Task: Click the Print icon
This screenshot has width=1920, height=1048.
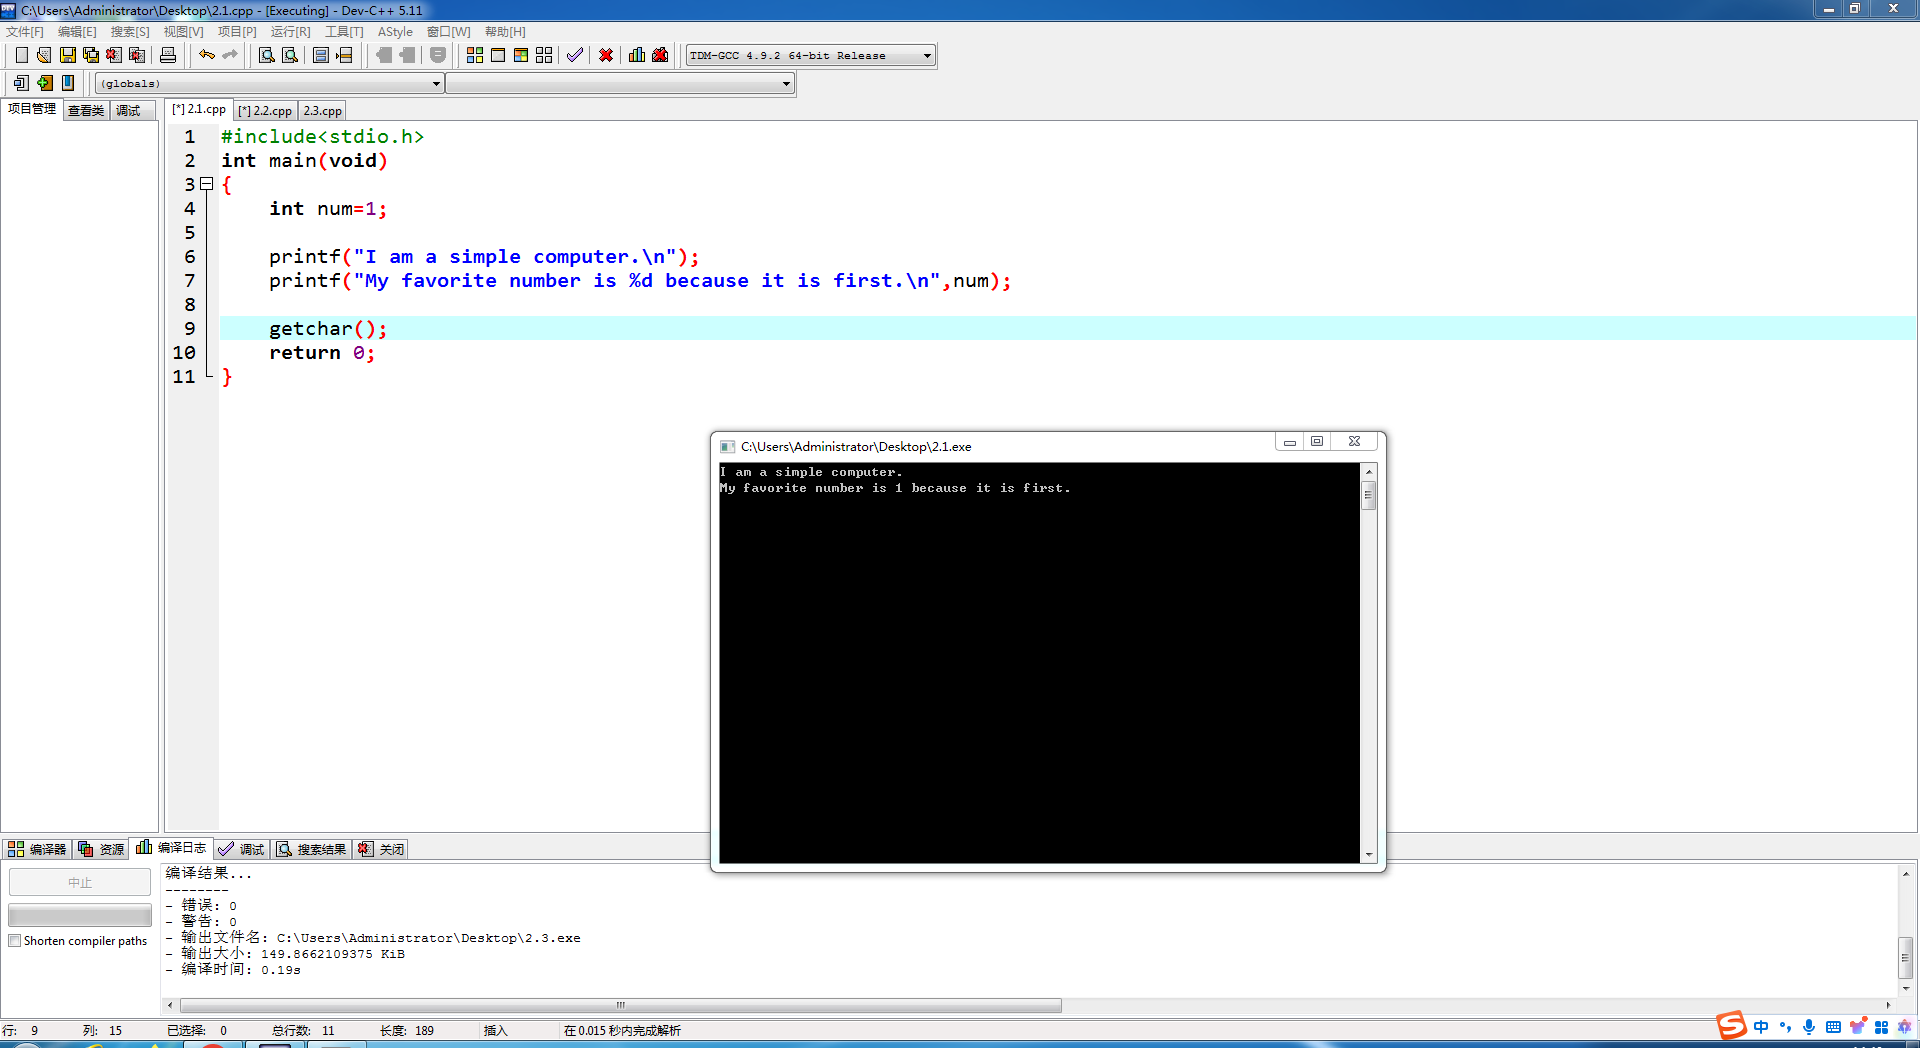Action: 168,55
